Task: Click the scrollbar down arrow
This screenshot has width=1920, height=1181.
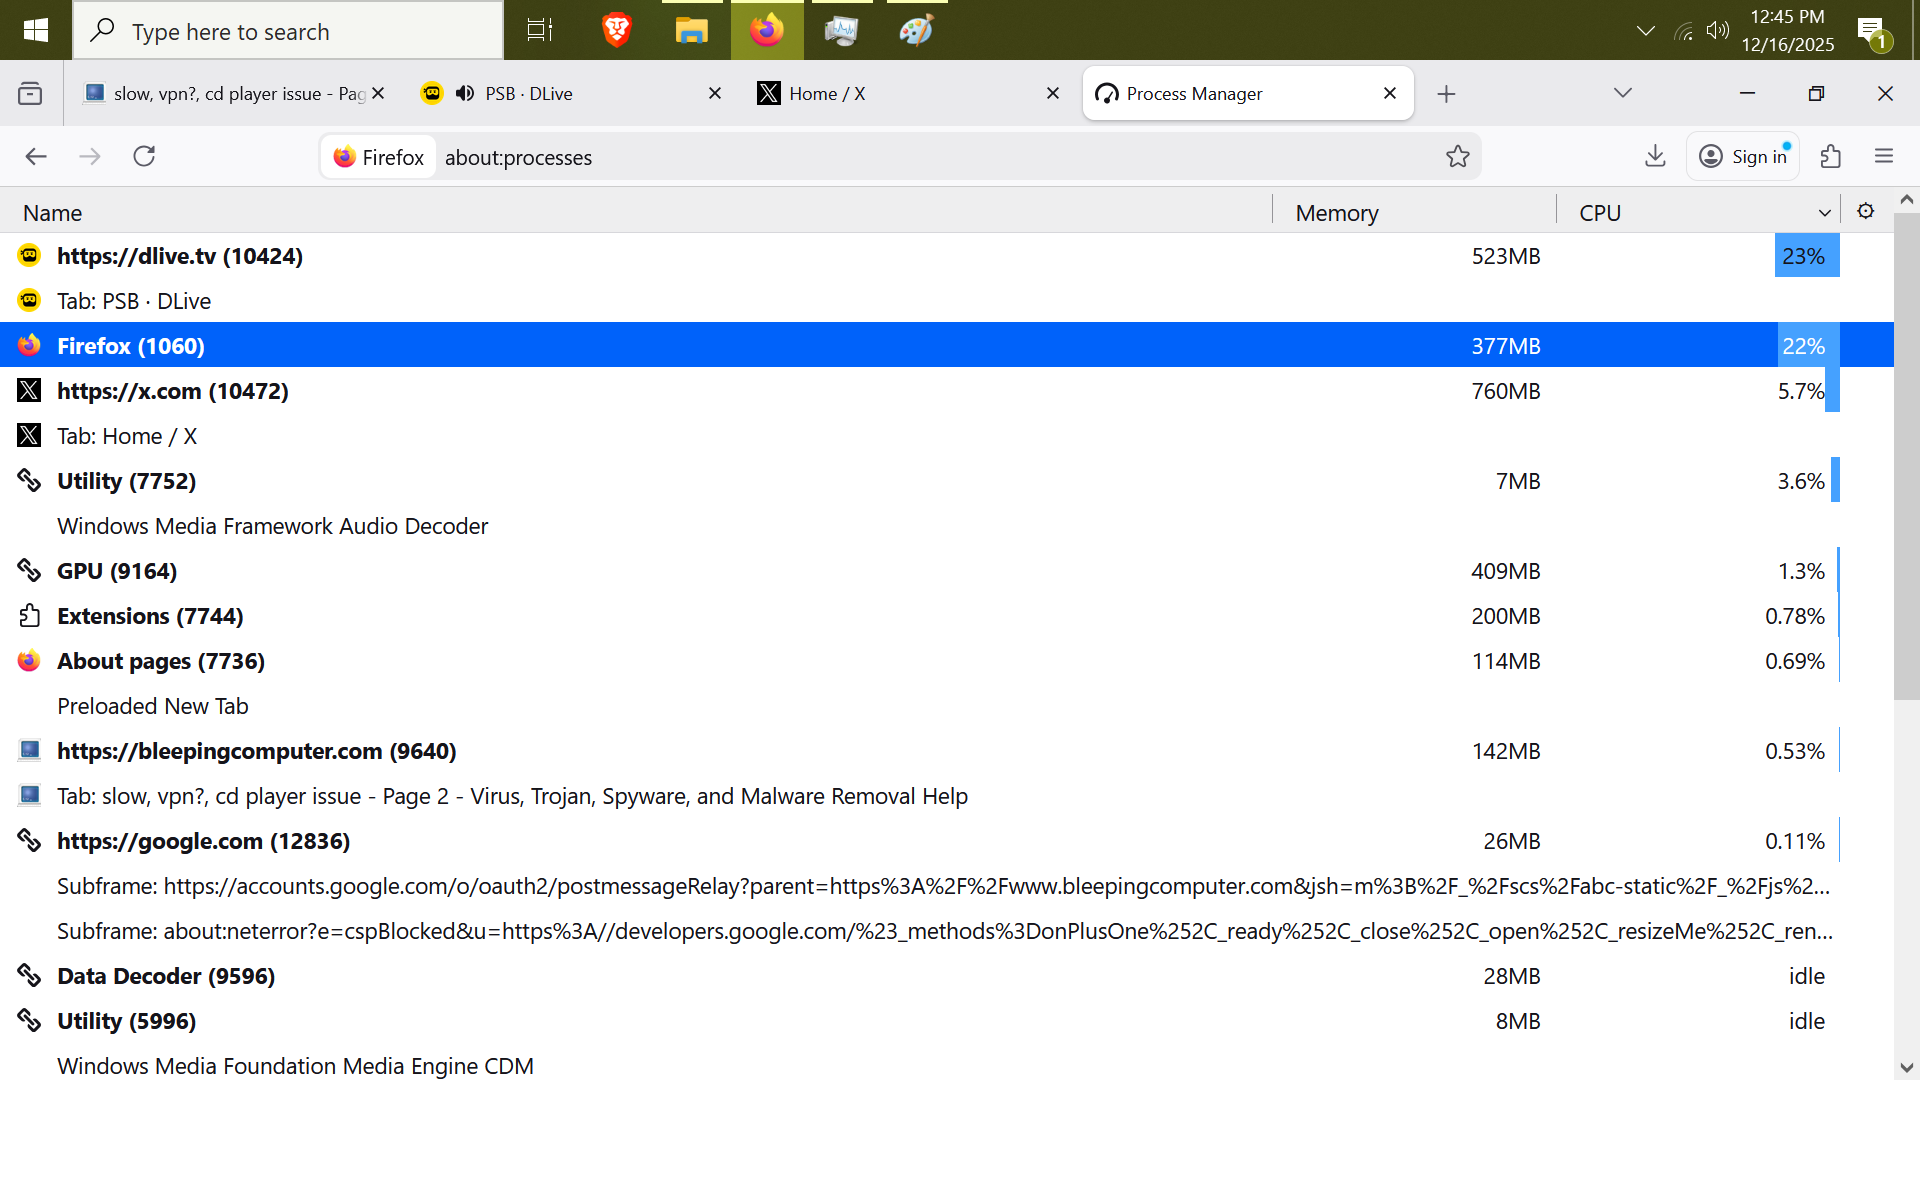Action: 1907,1067
